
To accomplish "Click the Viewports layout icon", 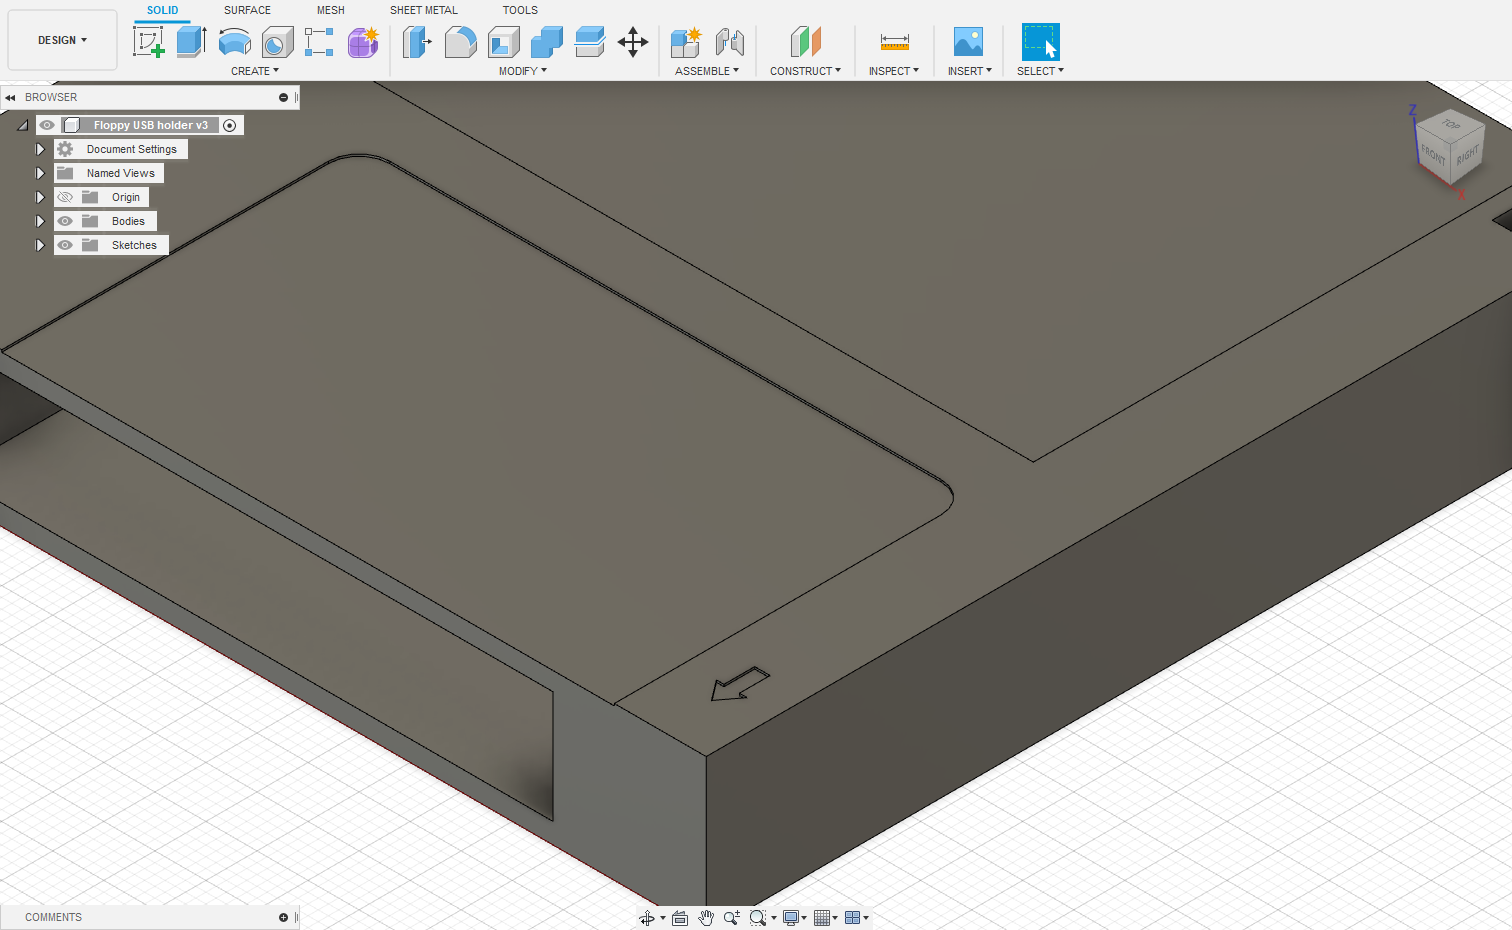I will point(853,918).
